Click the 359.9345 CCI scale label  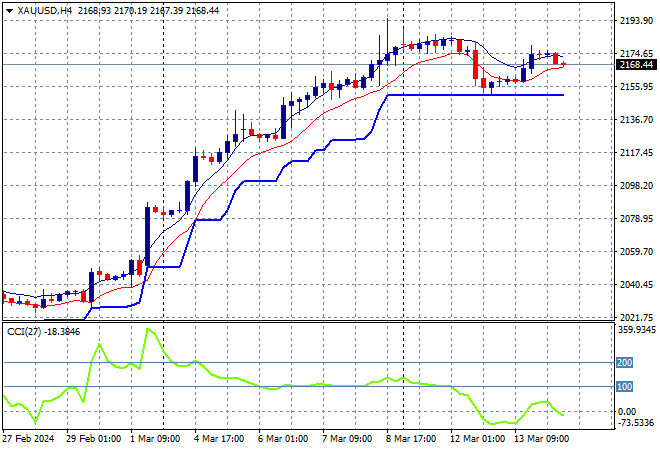[634, 329]
